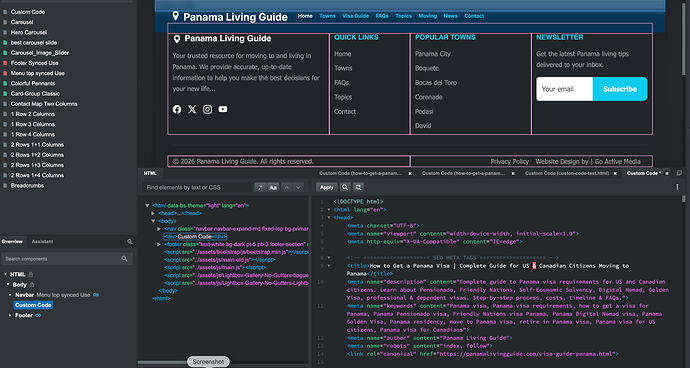690x368 pixels.
Task: Pop out the editor panel with the window icon
Action: 679,173
